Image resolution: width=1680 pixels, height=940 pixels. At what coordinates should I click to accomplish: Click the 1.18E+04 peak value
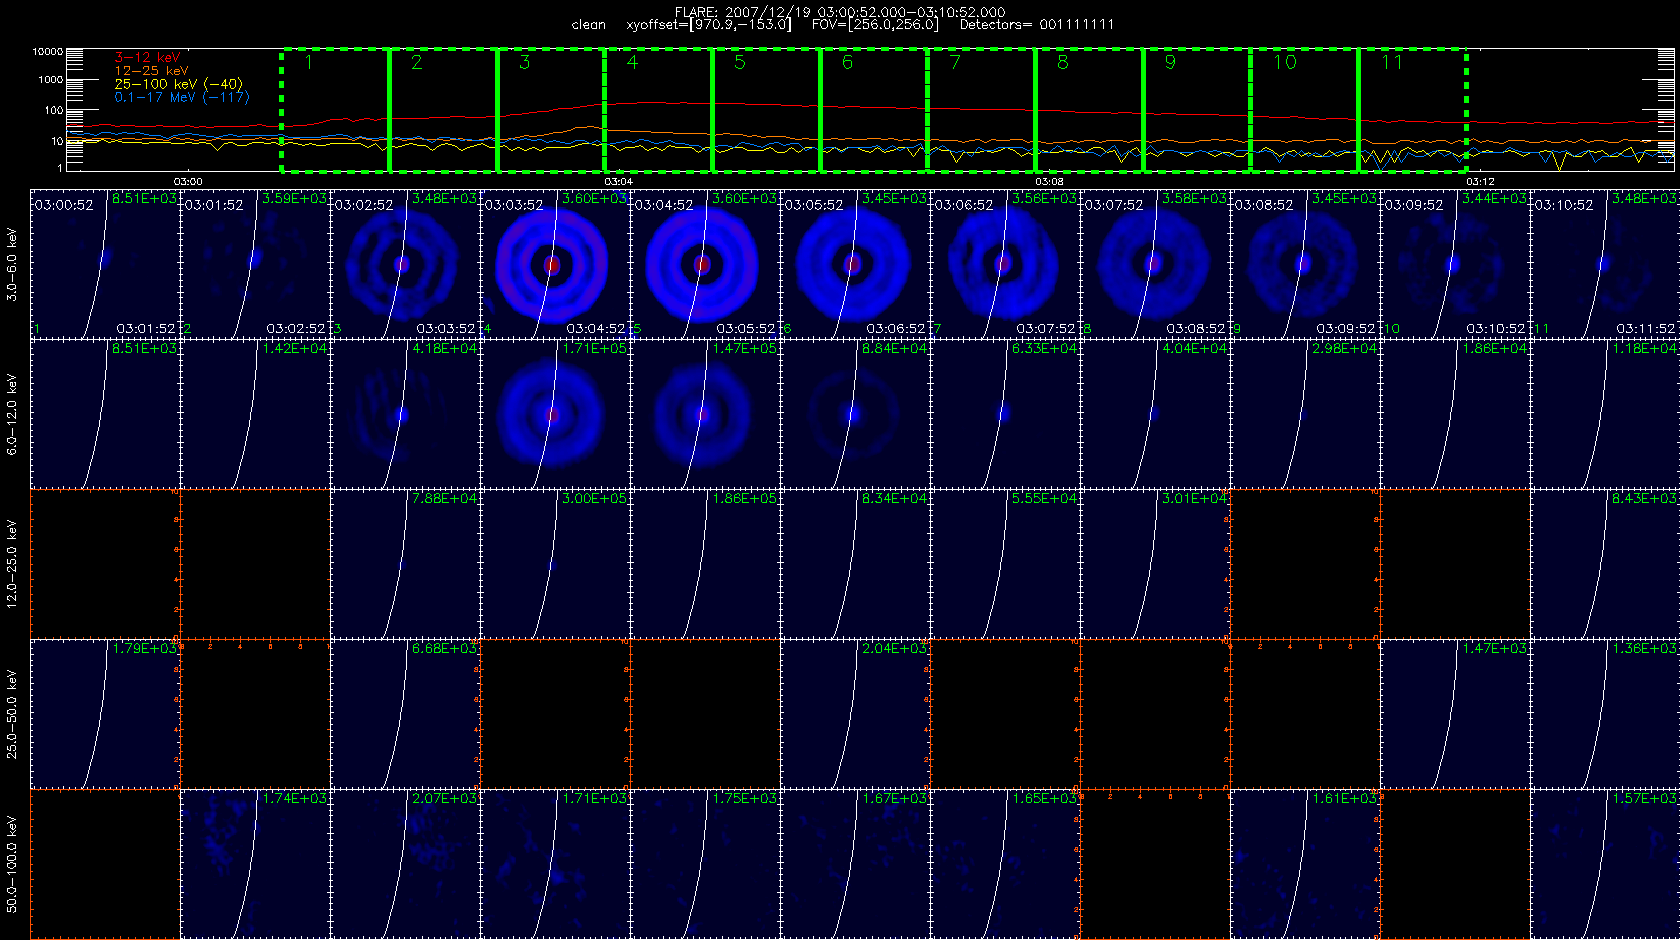point(1644,349)
